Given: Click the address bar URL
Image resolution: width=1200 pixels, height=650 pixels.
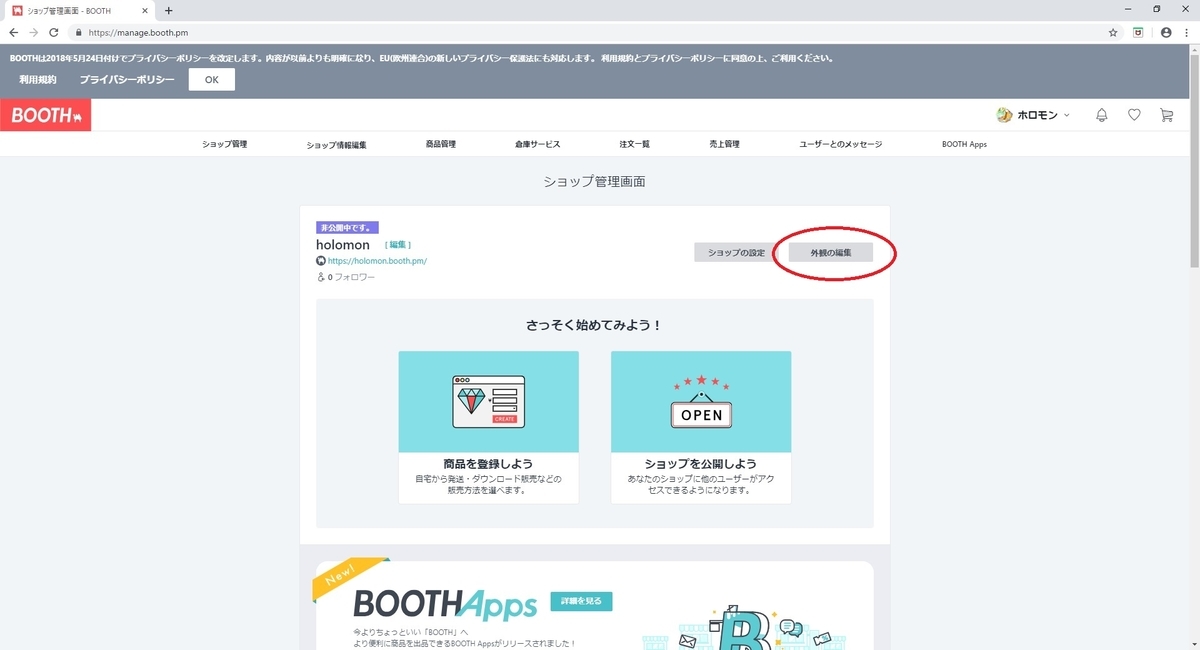Looking at the screenshot, I should [x=139, y=32].
